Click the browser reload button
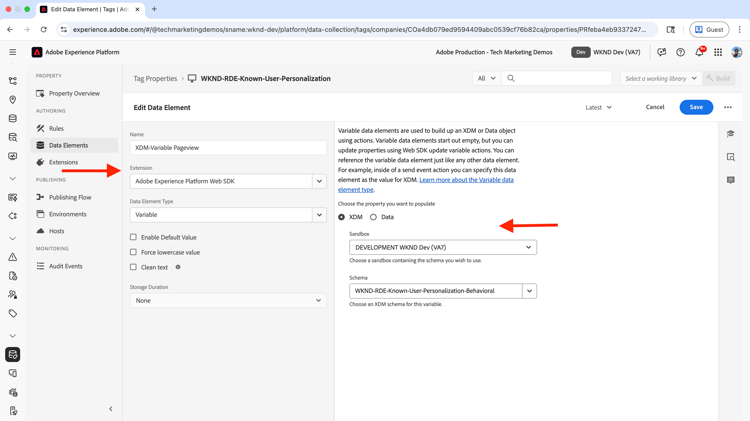 pyautogui.click(x=44, y=30)
